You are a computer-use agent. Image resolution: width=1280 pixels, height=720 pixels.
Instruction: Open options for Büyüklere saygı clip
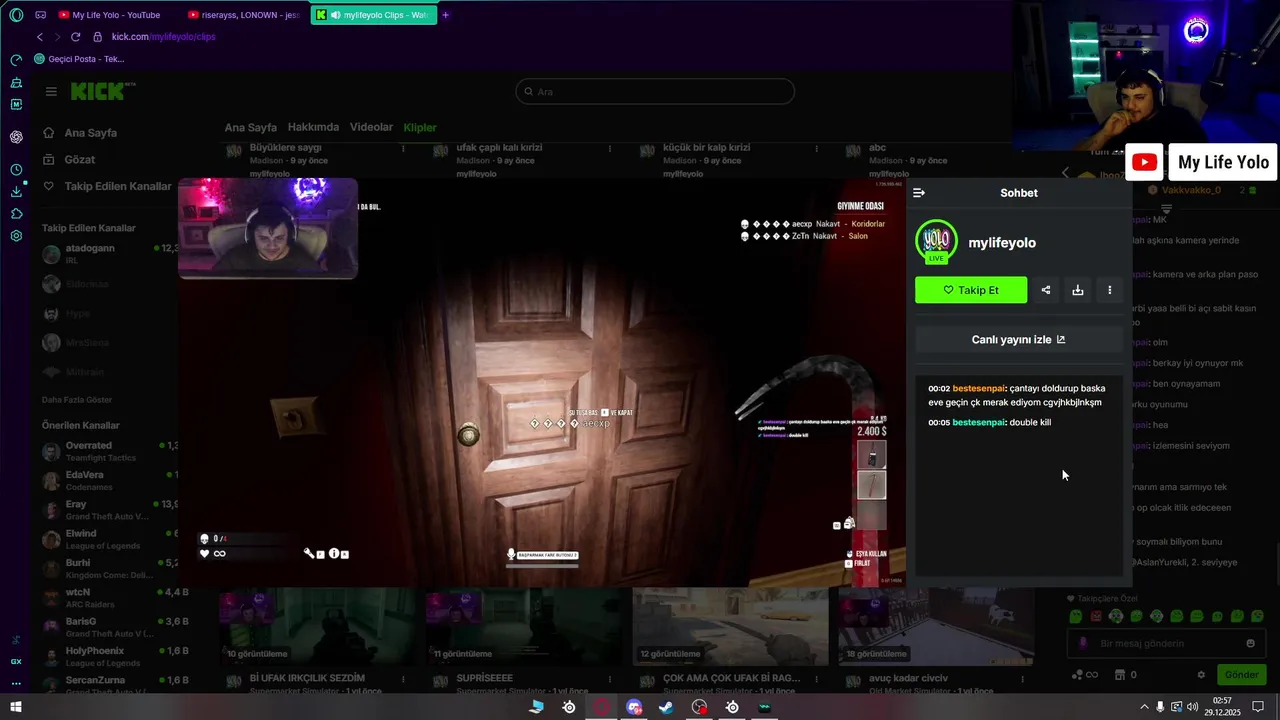pos(403,148)
